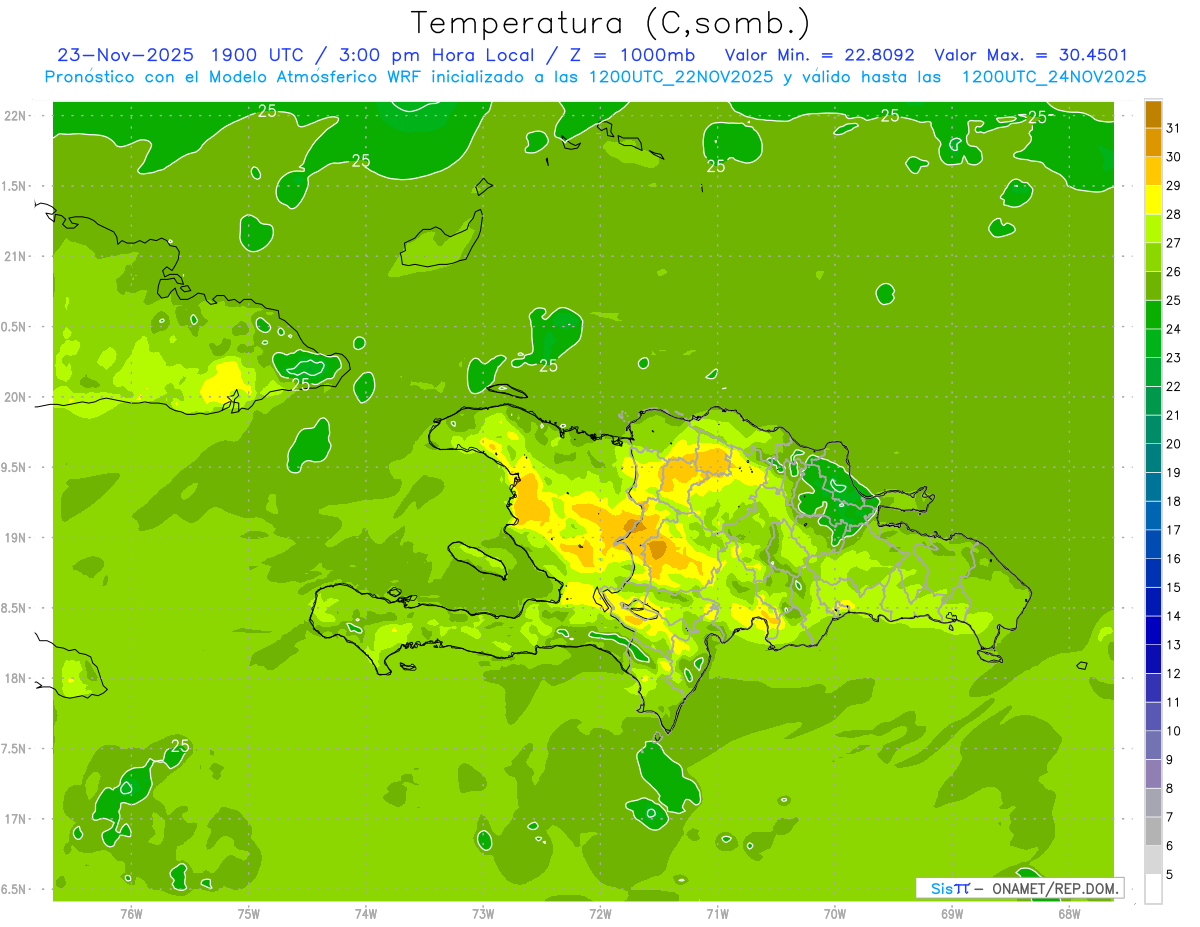Image resolution: width=1200 pixels, height=927 pixels.
Task: Click the "74W" longitude axis label
Action: click(x=366, y=913)
